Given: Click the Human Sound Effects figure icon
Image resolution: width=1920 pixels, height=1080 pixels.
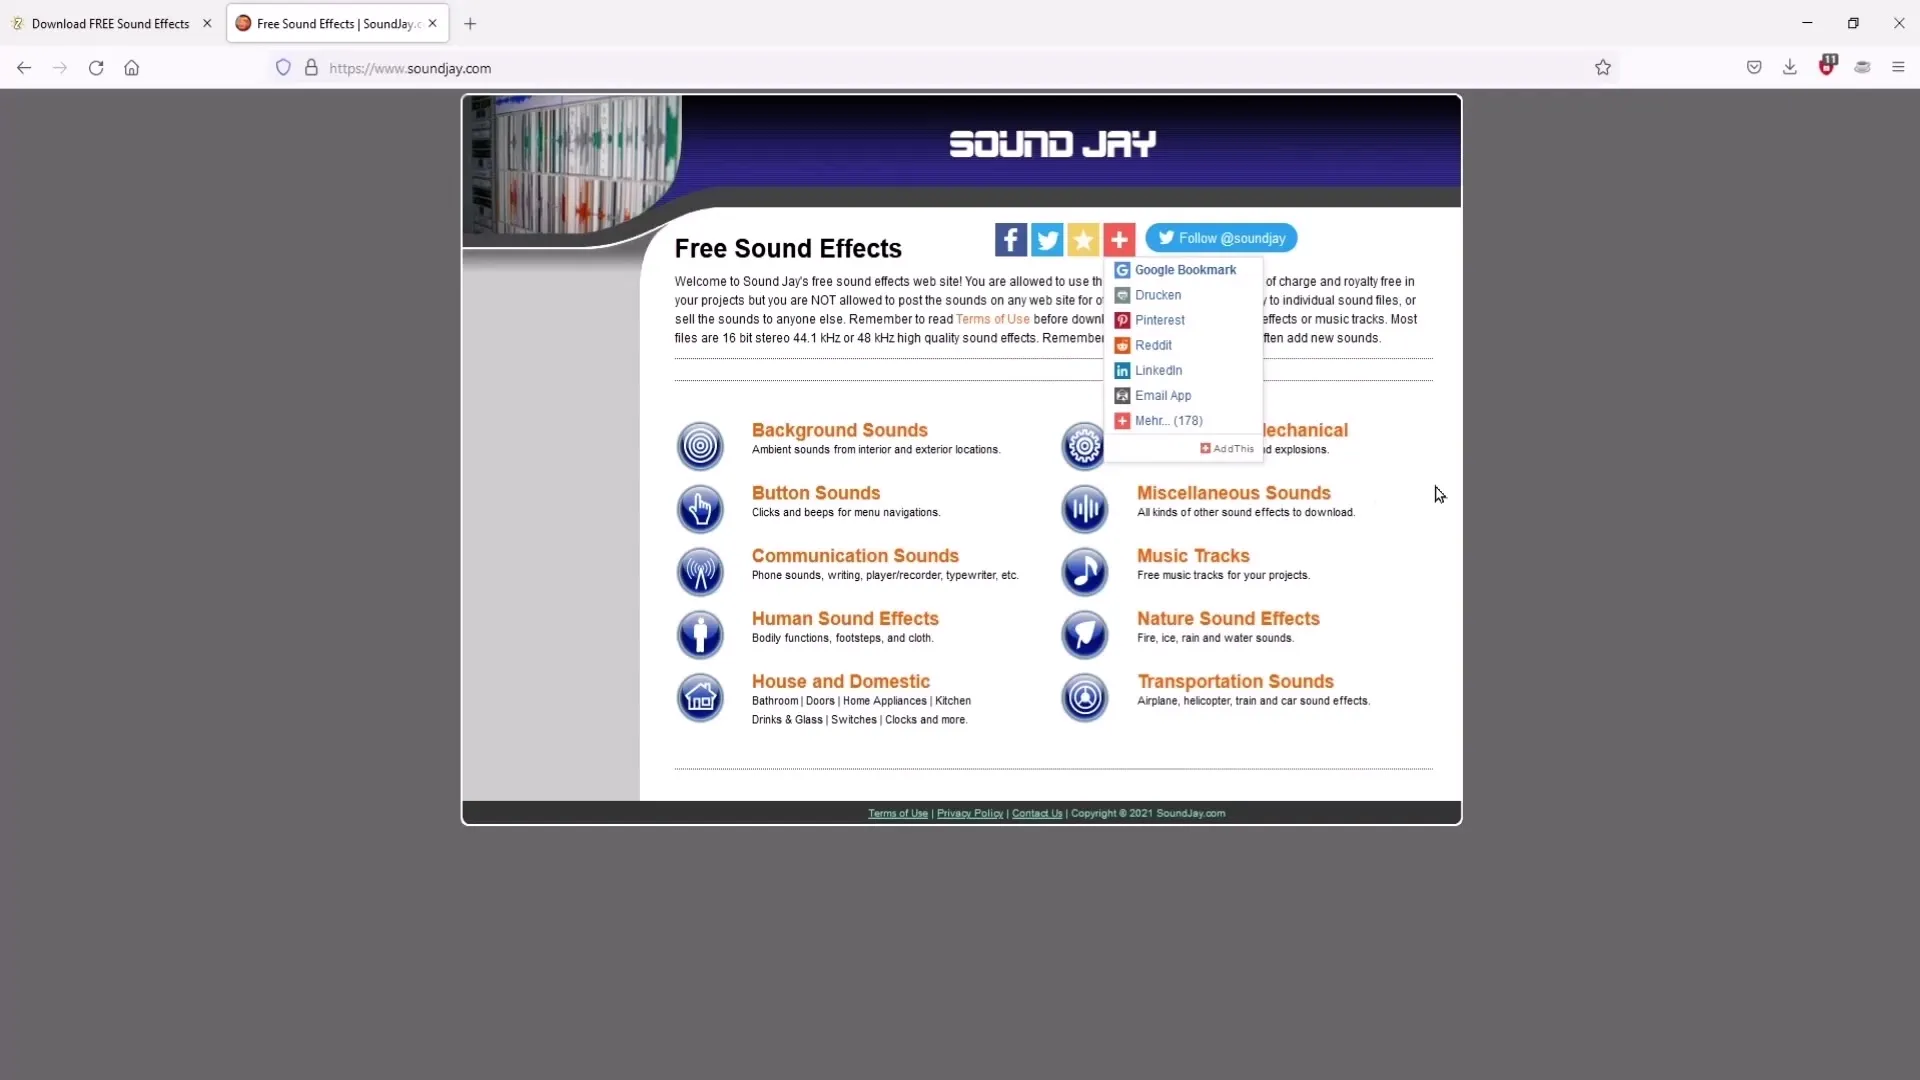Looking at the screenshot, I should (699, 633).
